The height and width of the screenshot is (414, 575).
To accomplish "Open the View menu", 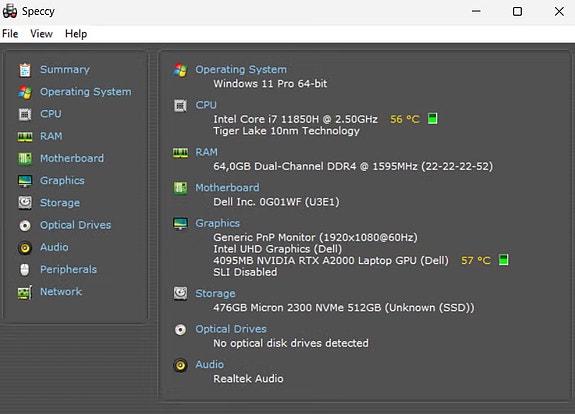I will [x=41, y=34].
